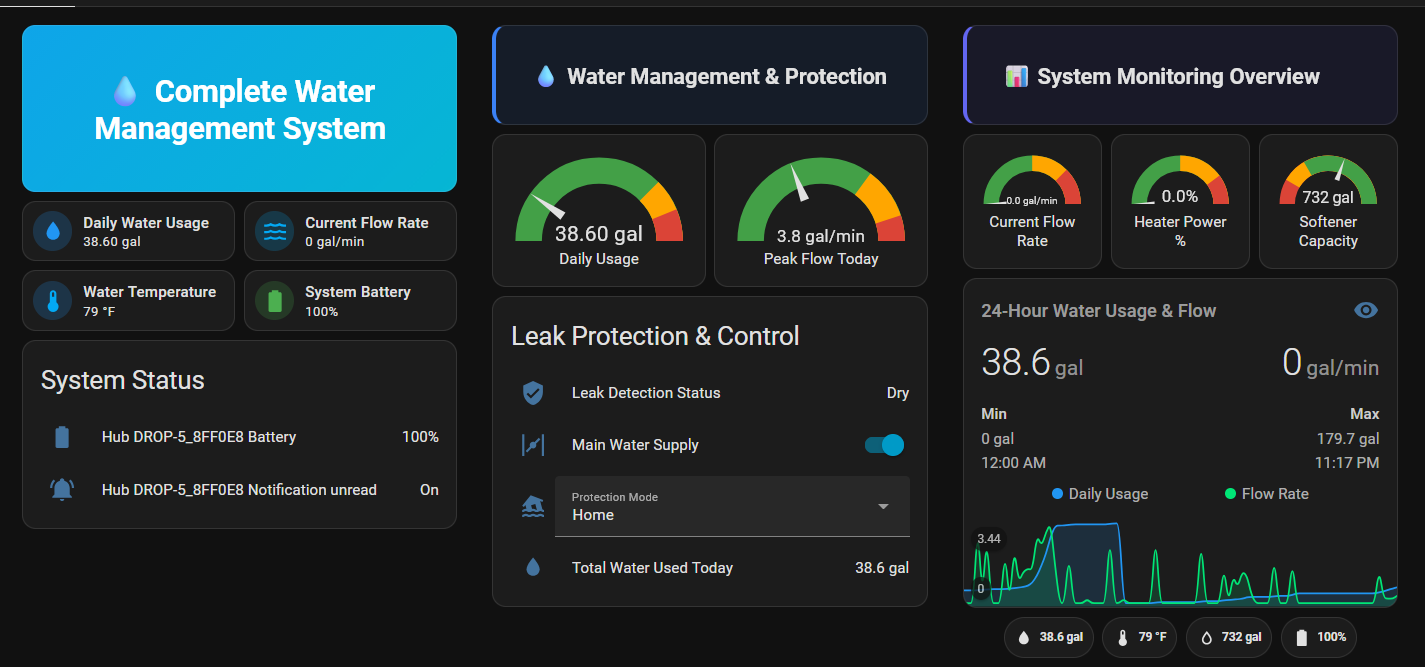
Task: Click the Total Water Used Today label
Action: [652, 568]
